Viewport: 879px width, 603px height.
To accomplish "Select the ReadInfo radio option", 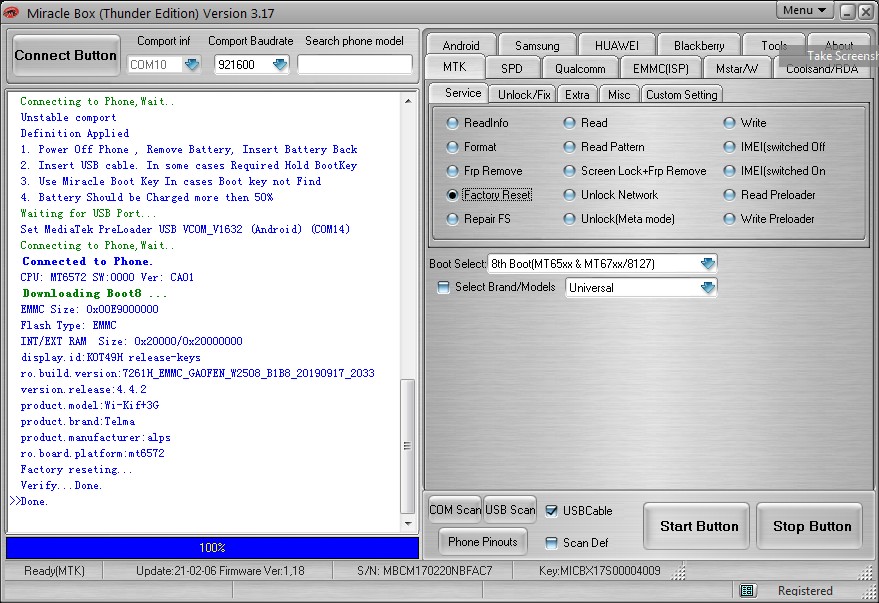I will coord(453,123).
